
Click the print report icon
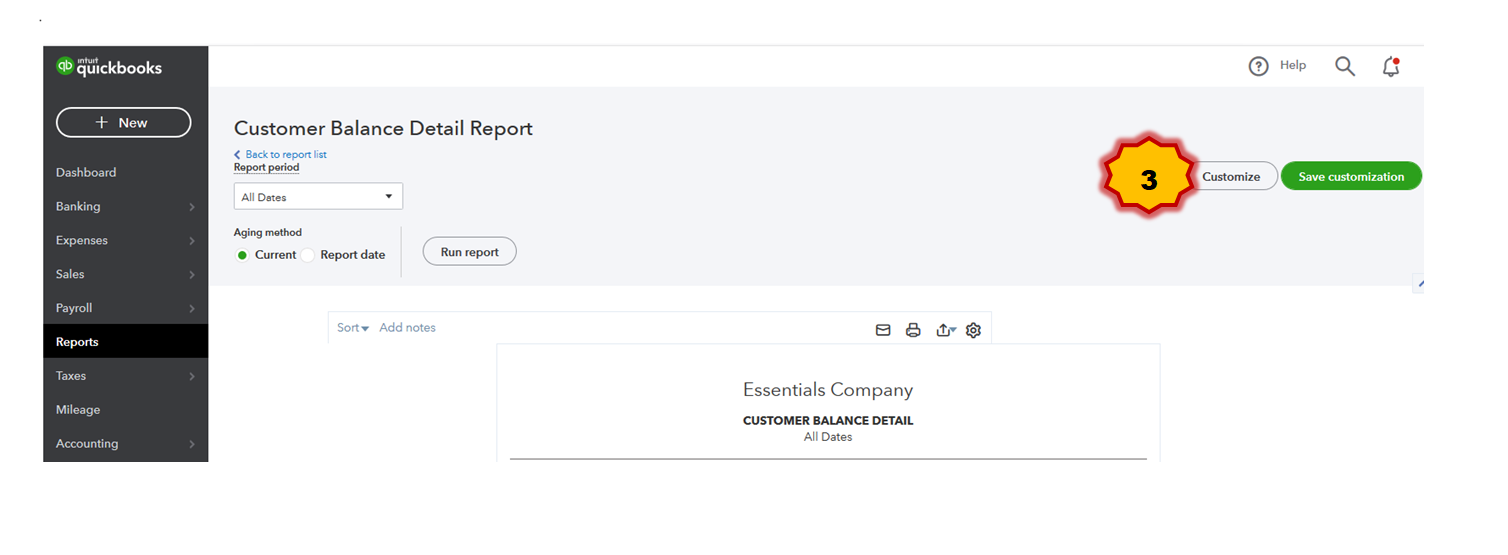[913, 330]
